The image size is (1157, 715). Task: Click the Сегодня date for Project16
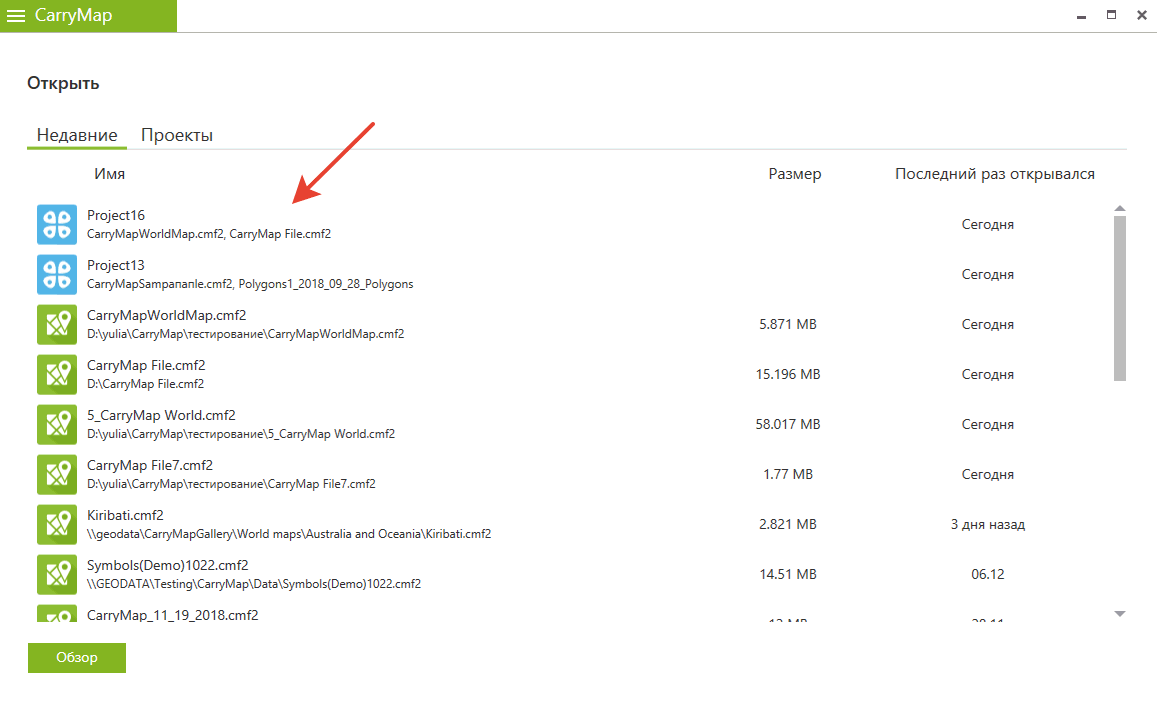tap(988, 225)
